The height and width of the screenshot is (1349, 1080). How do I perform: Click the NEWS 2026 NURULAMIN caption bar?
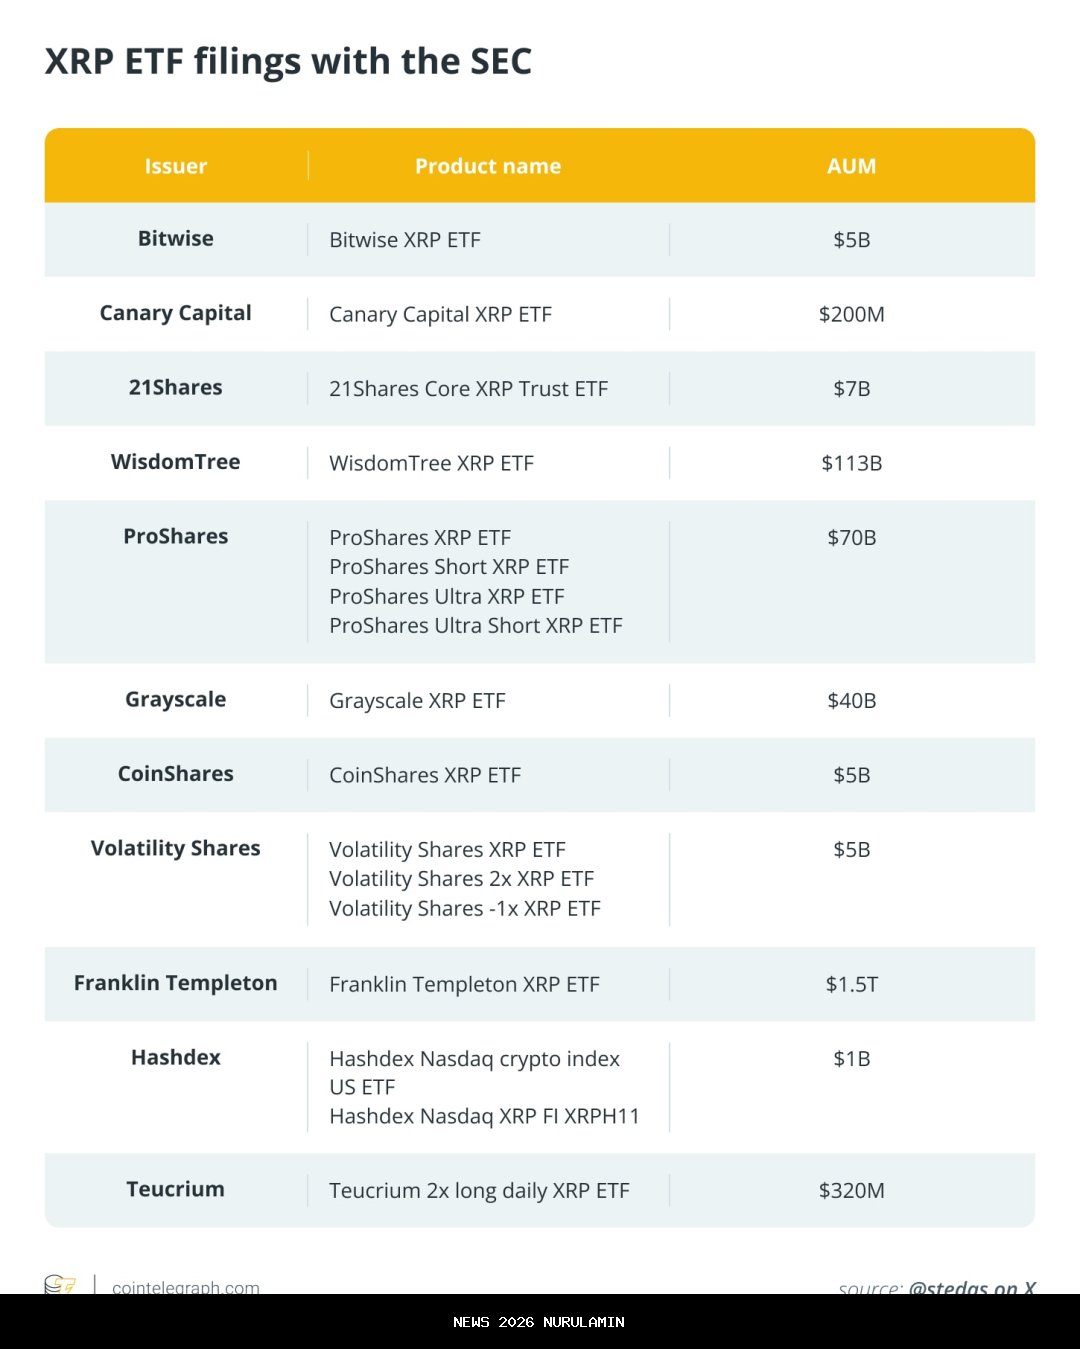539,1322
